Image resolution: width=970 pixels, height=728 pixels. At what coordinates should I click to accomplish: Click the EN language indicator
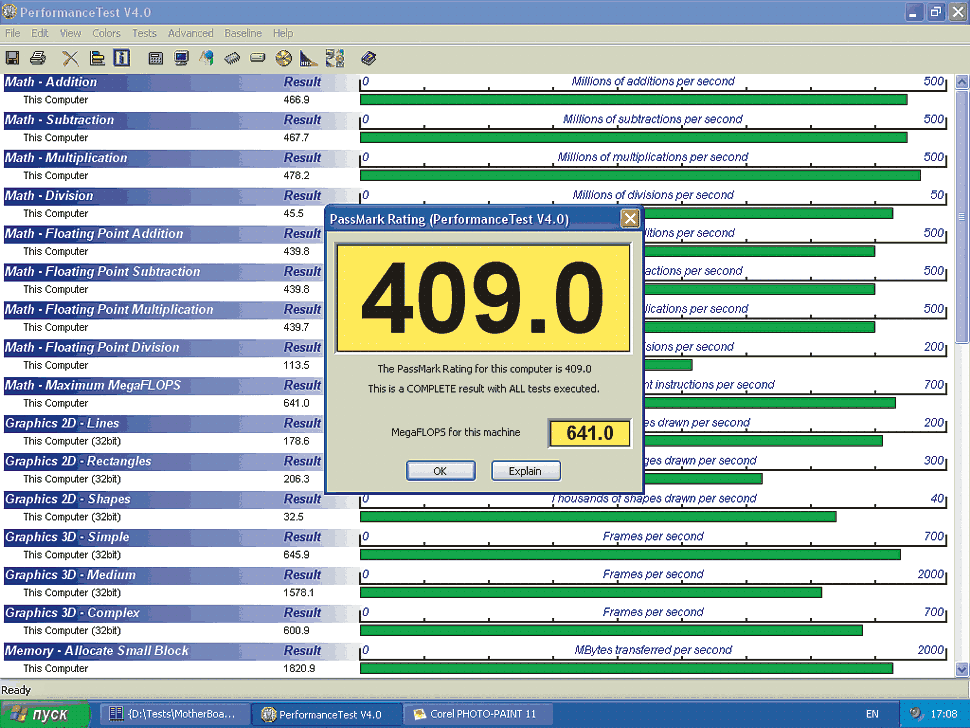coord(872,714)
